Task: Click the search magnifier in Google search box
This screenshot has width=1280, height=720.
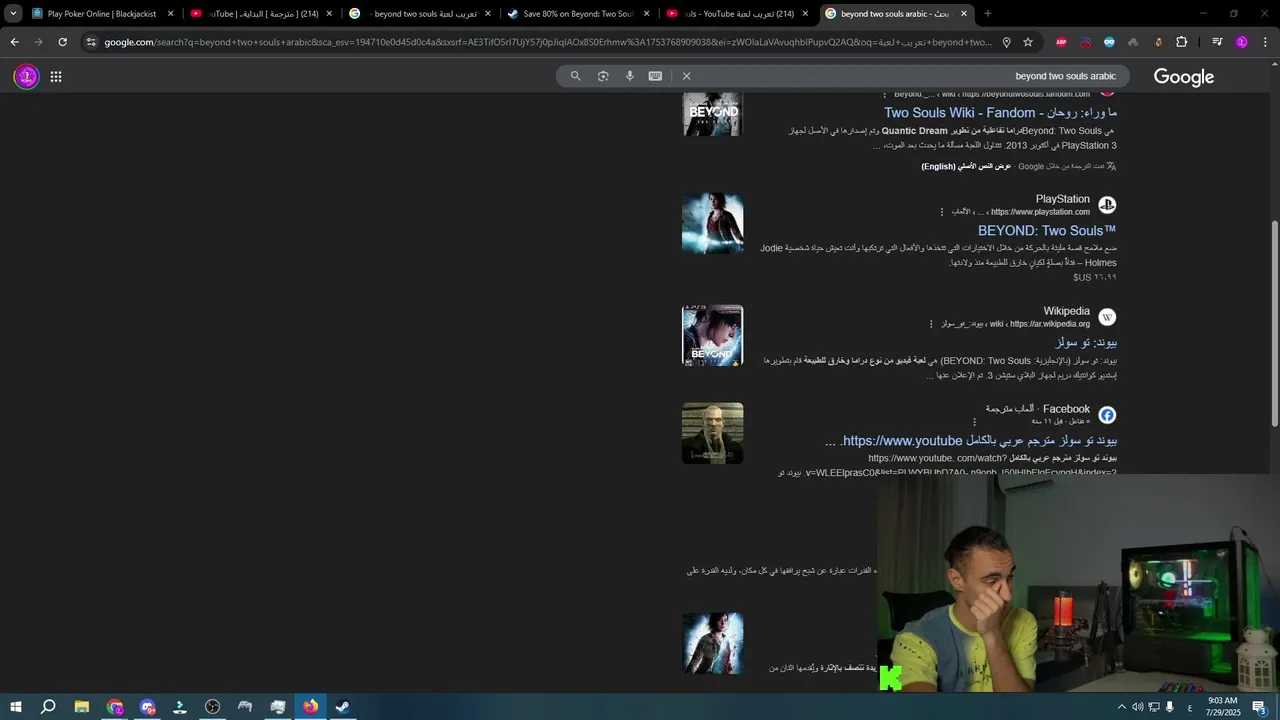Action: pos(575,76)
